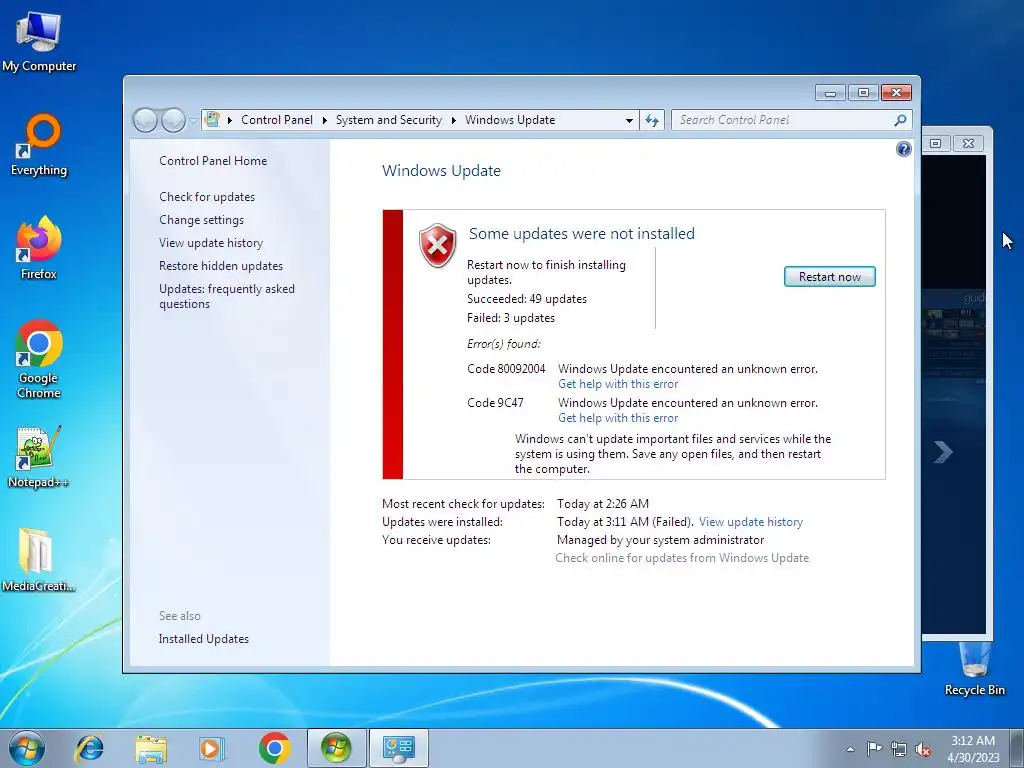Image resolution: width=1024 pixels, height=768 pixels.
Task: Open My Computer desktop icon
Action: (x=39, y=42)
